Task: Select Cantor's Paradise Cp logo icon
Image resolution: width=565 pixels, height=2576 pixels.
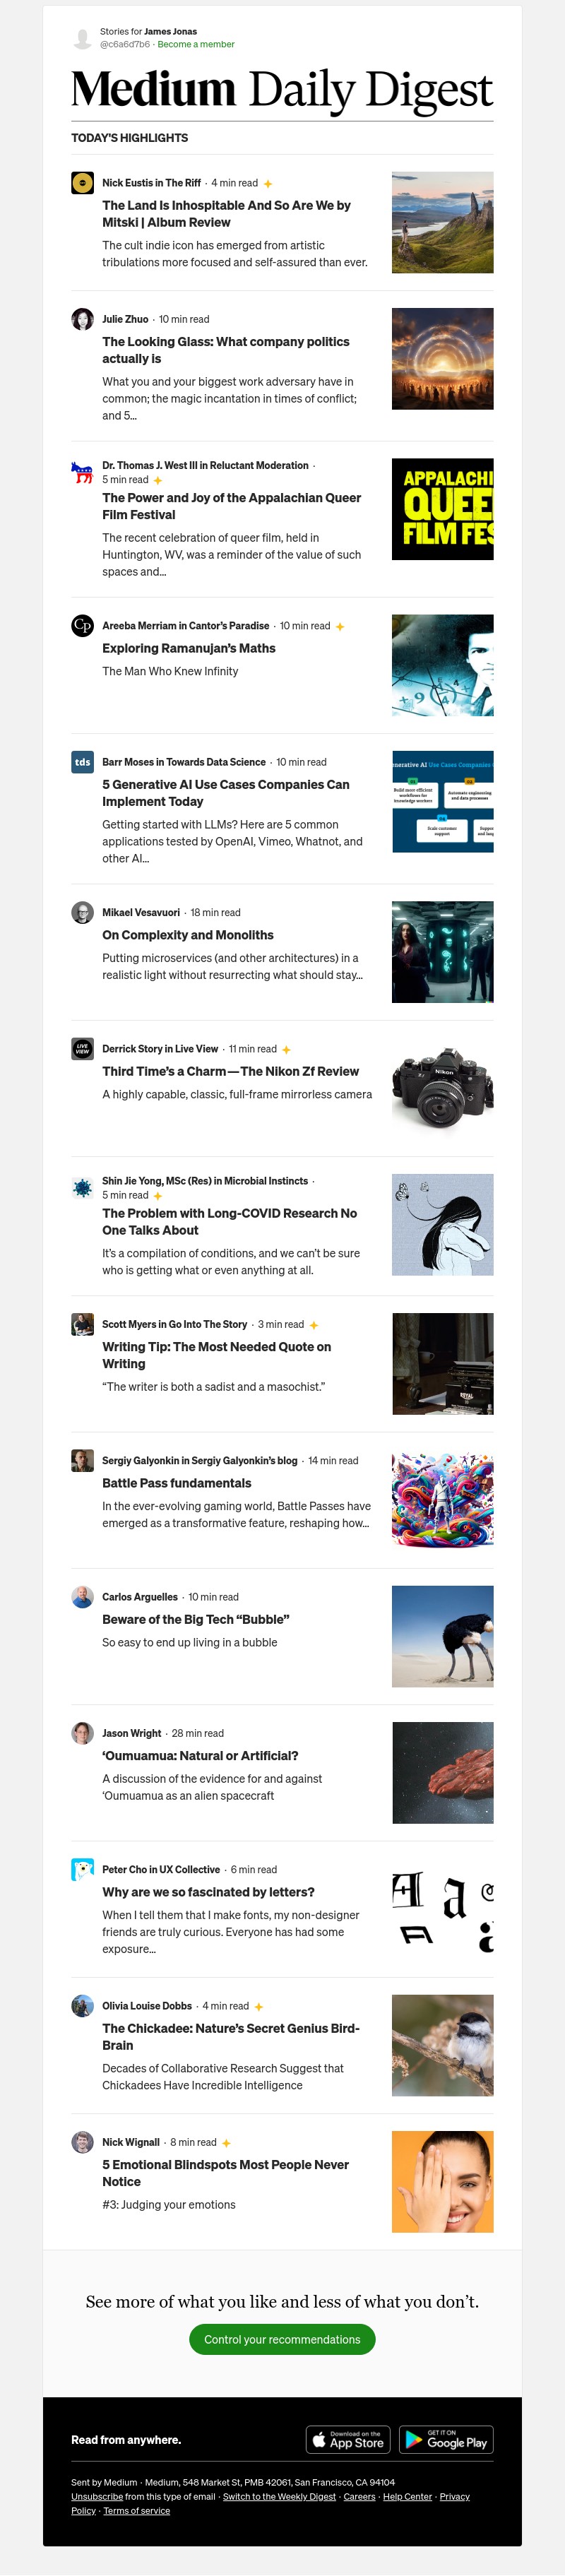Action: 82,626
